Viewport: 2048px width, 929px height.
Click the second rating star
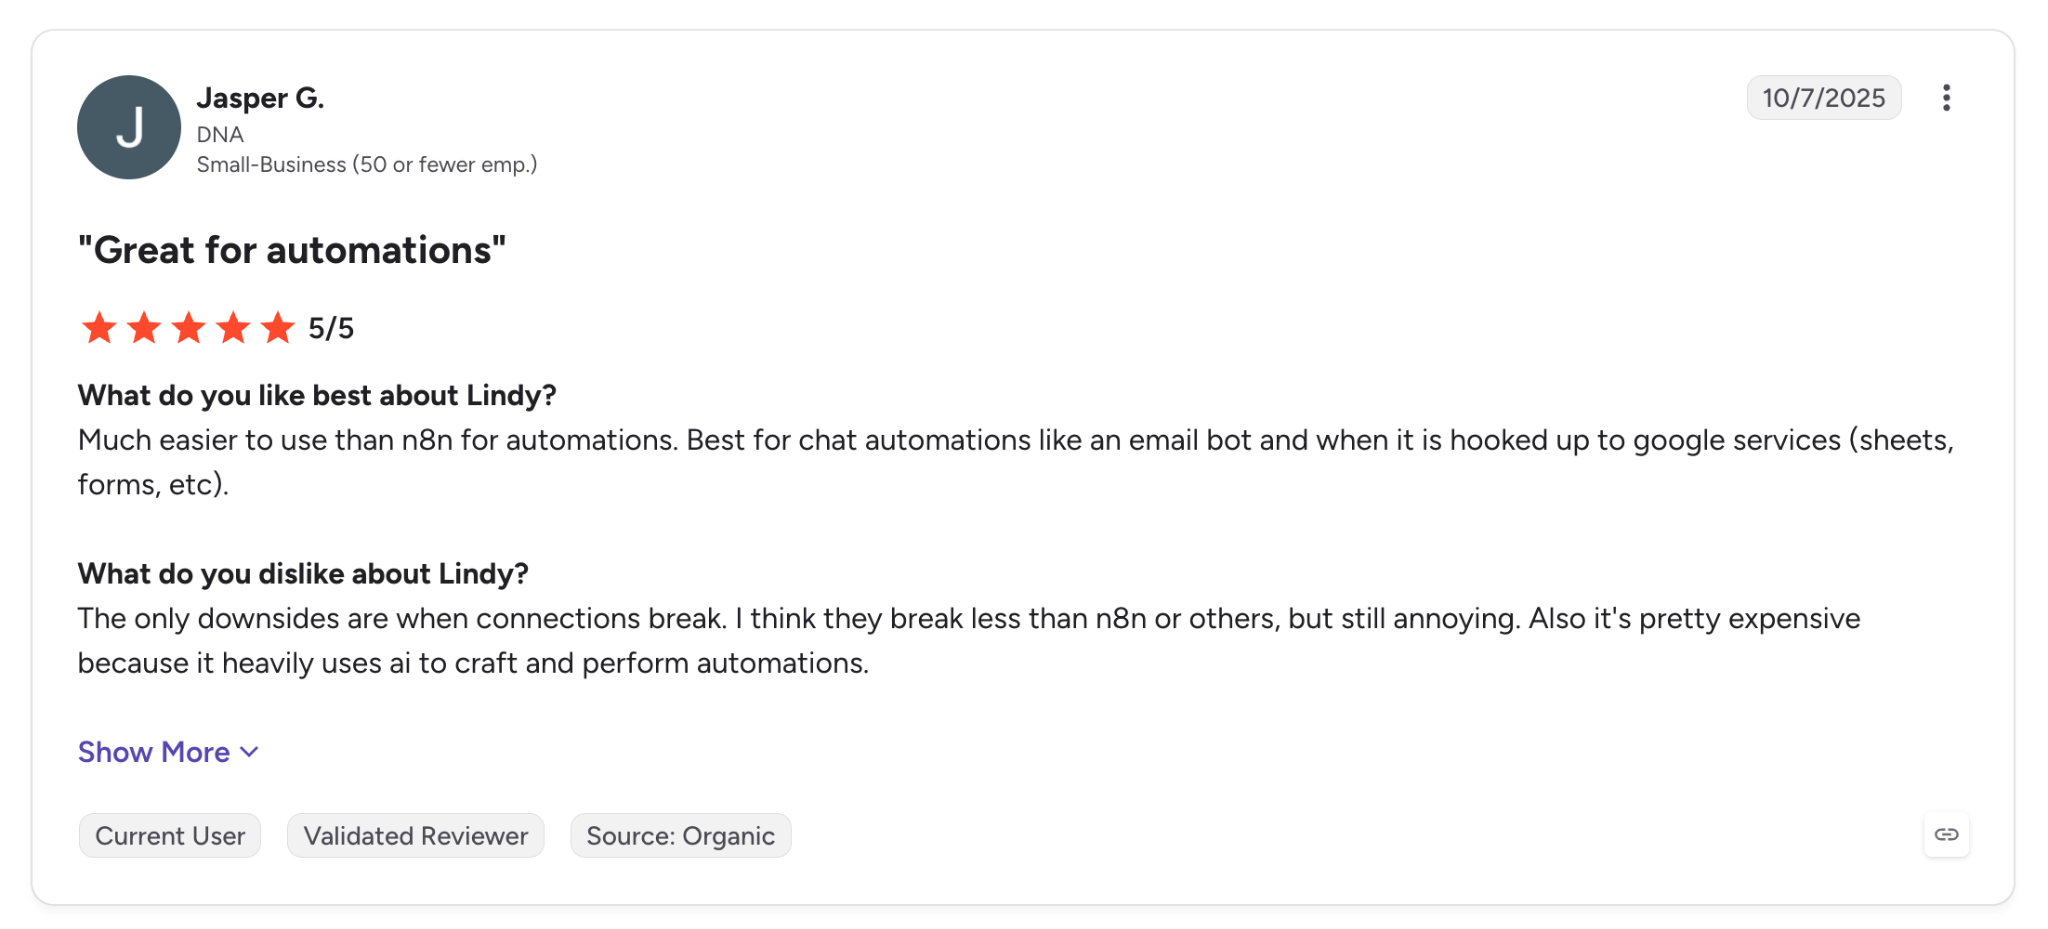click(144, 328)
